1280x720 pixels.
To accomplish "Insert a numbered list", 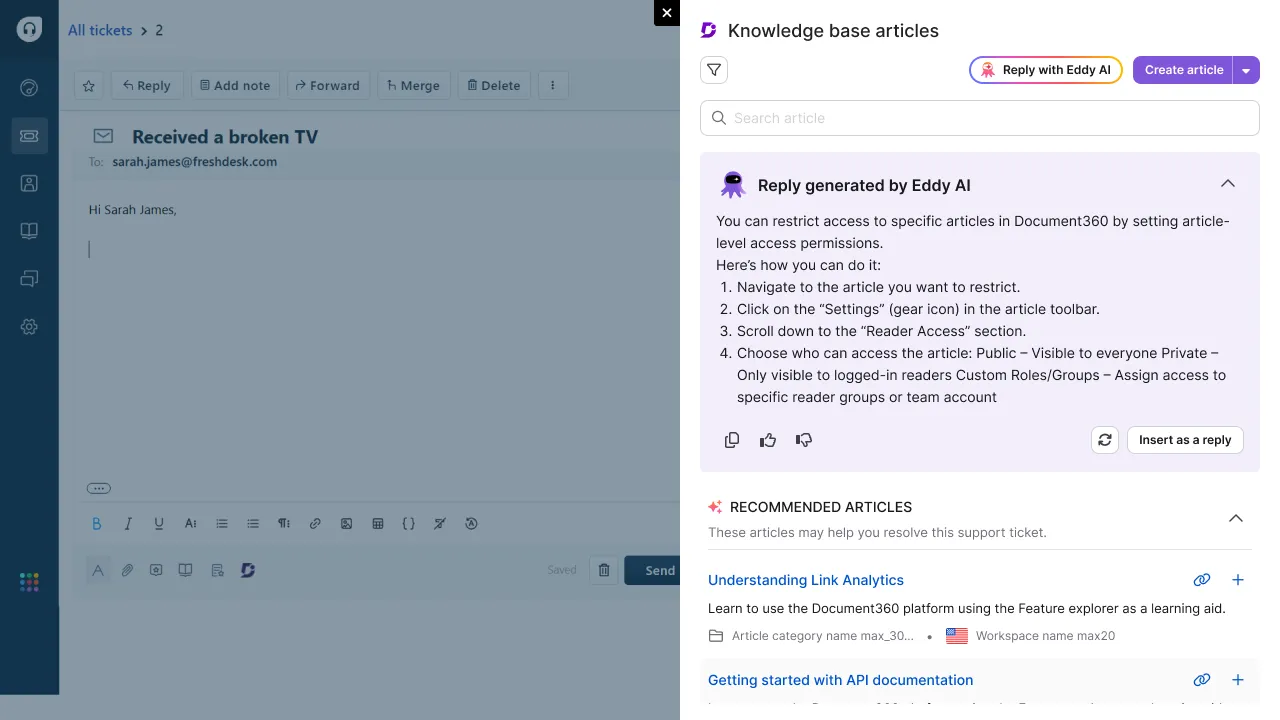I will coord(222,523).
